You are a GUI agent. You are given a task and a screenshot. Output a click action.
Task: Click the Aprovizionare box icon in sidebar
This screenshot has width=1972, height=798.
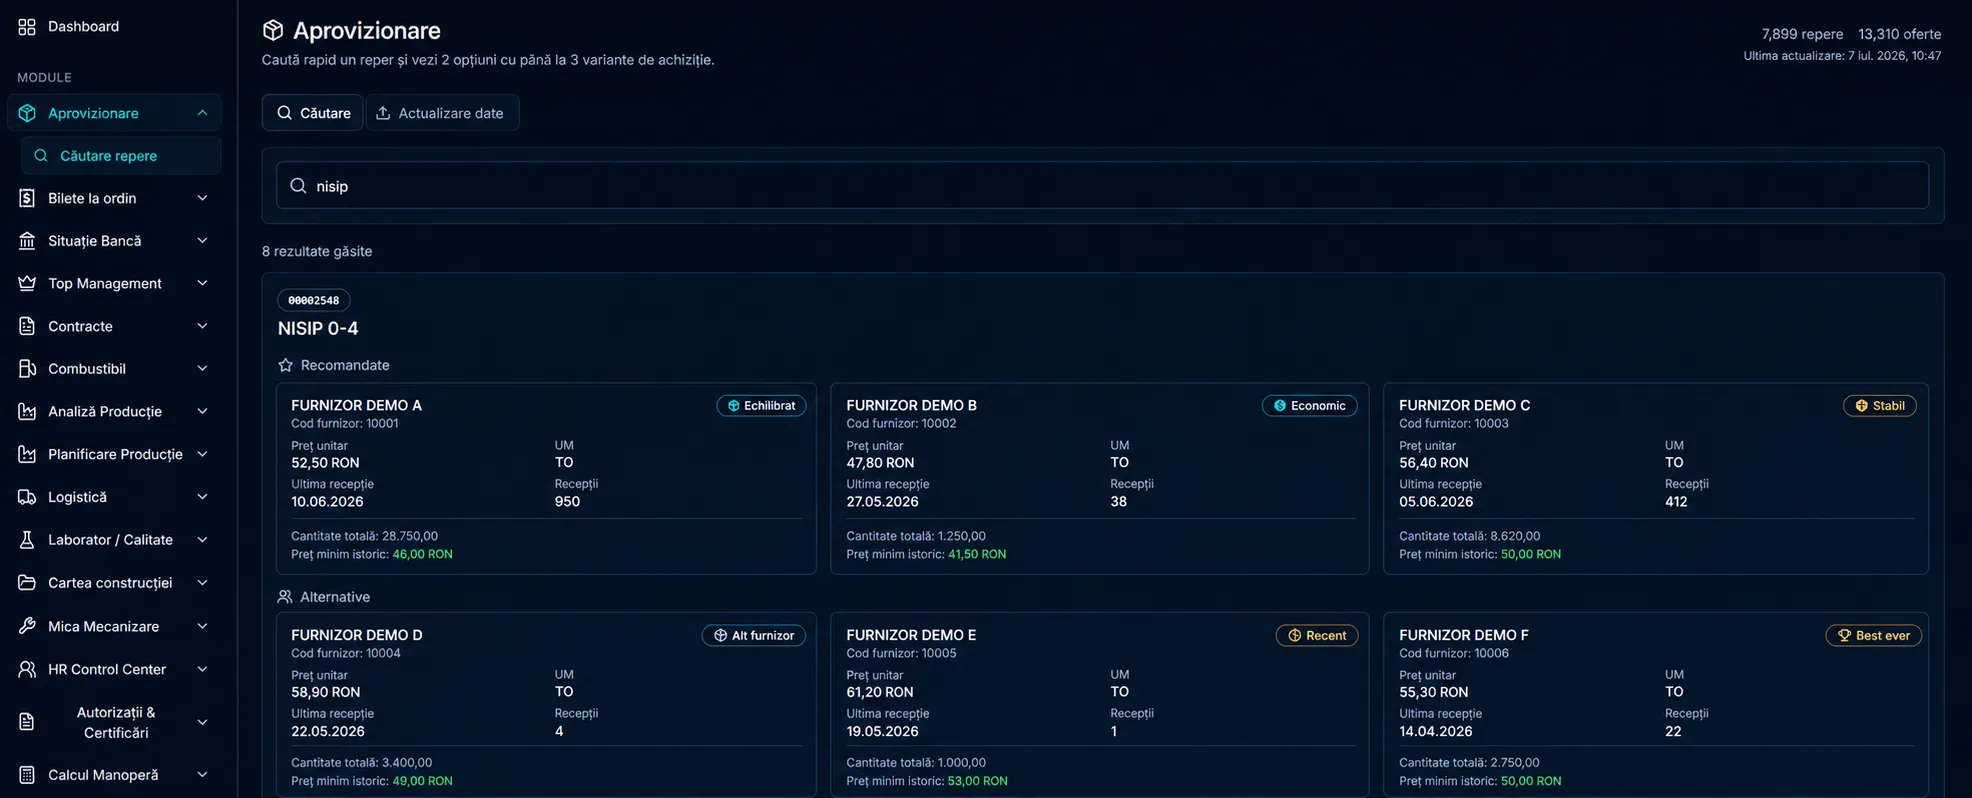point(27,113)
